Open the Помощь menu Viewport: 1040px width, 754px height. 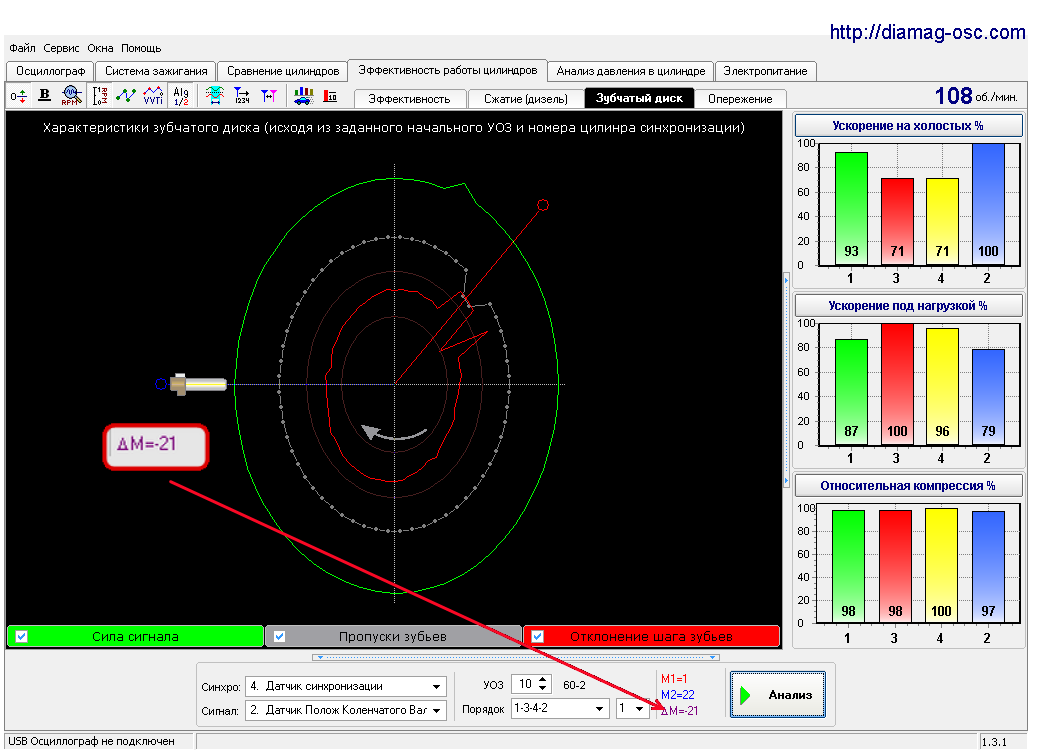pos(141,48)
